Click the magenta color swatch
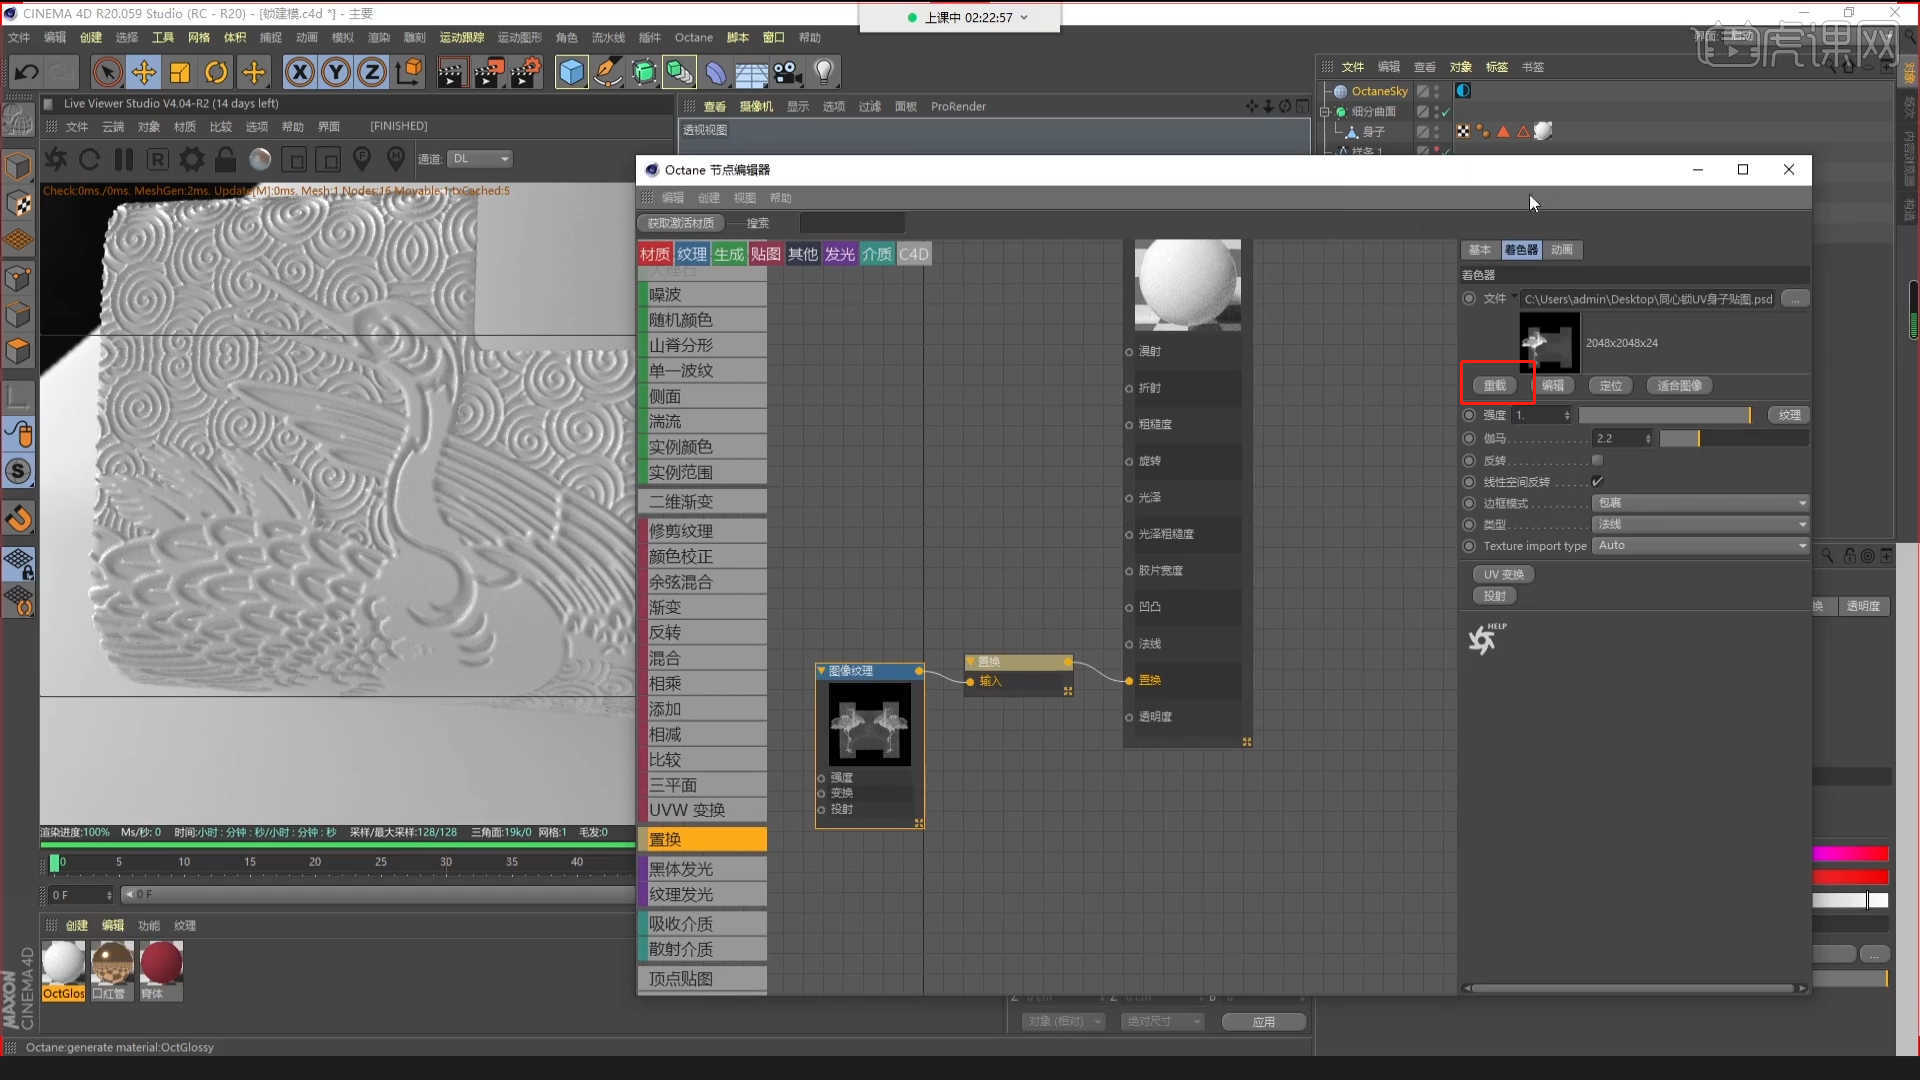This screenshot has height=1080, width=1920. [1850, 854]
